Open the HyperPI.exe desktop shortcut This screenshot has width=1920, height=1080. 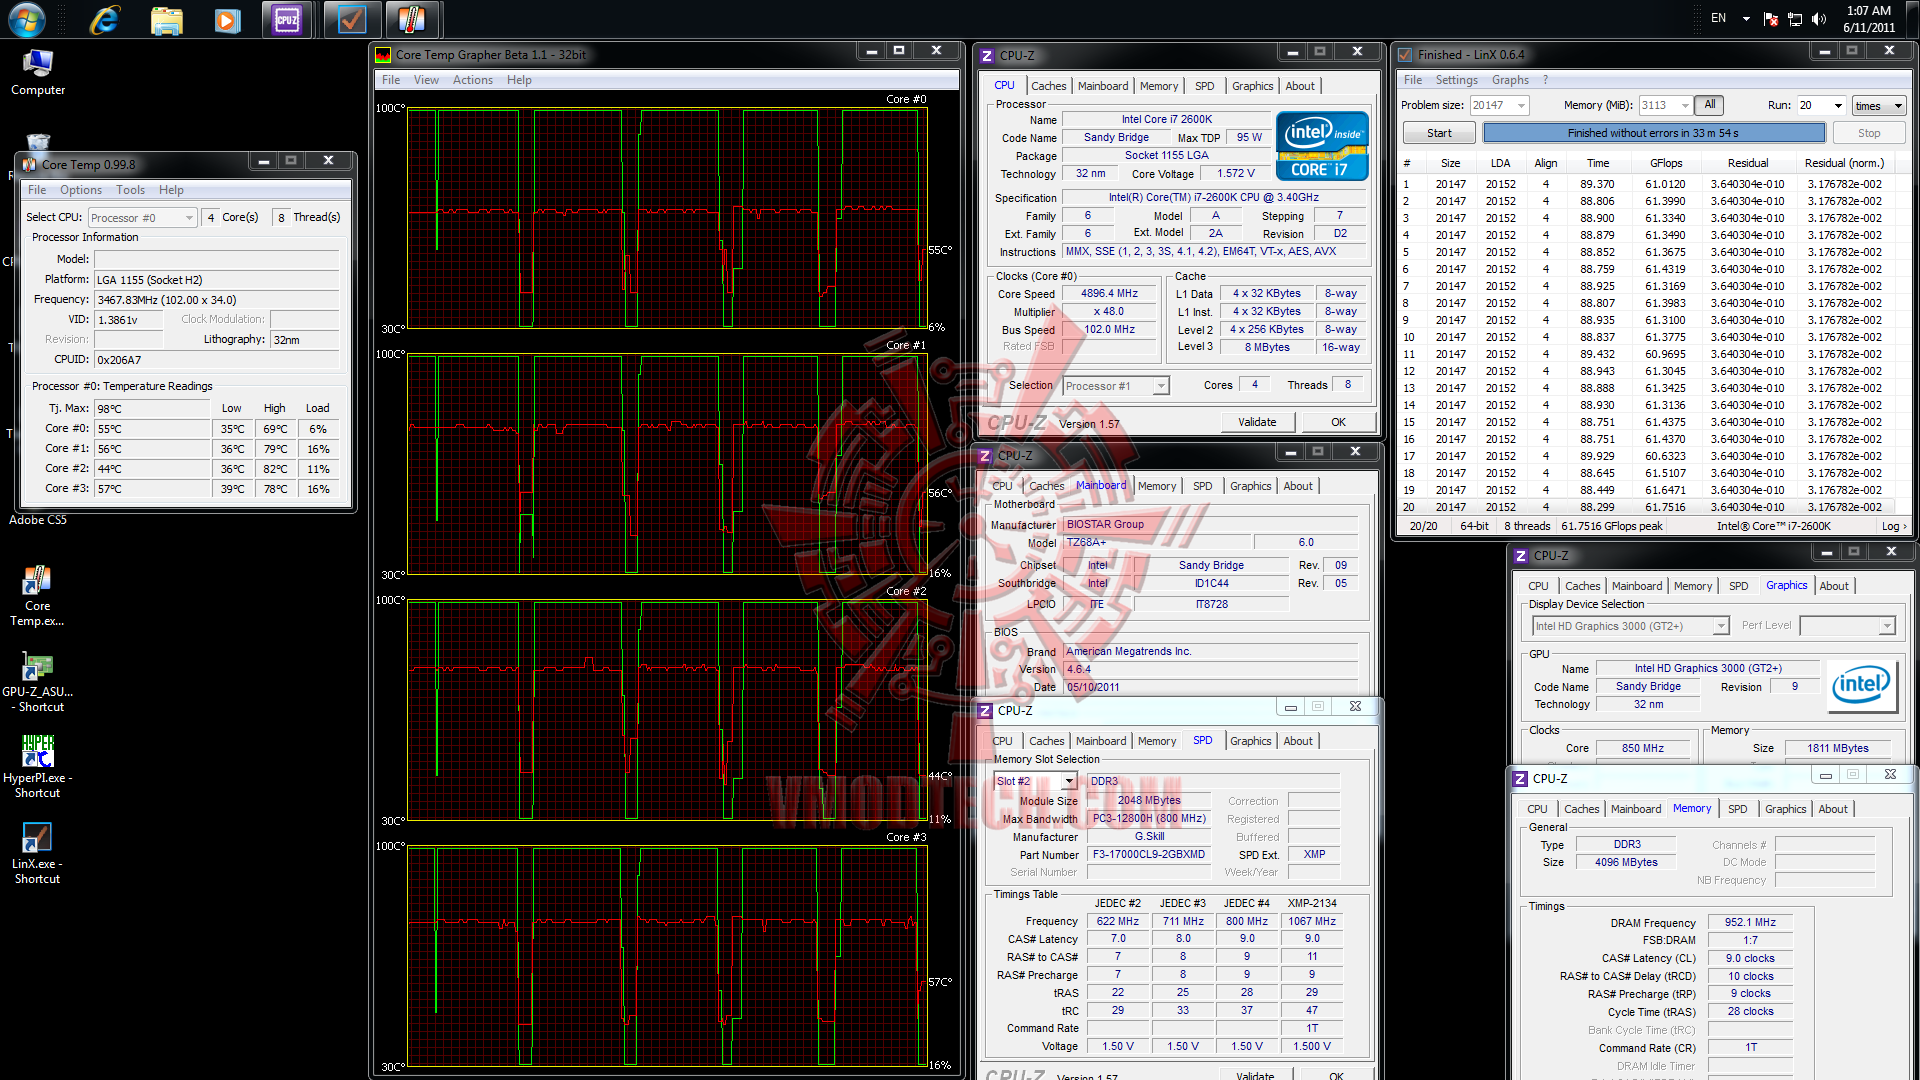pyautogui.click(x=37, y=752)
